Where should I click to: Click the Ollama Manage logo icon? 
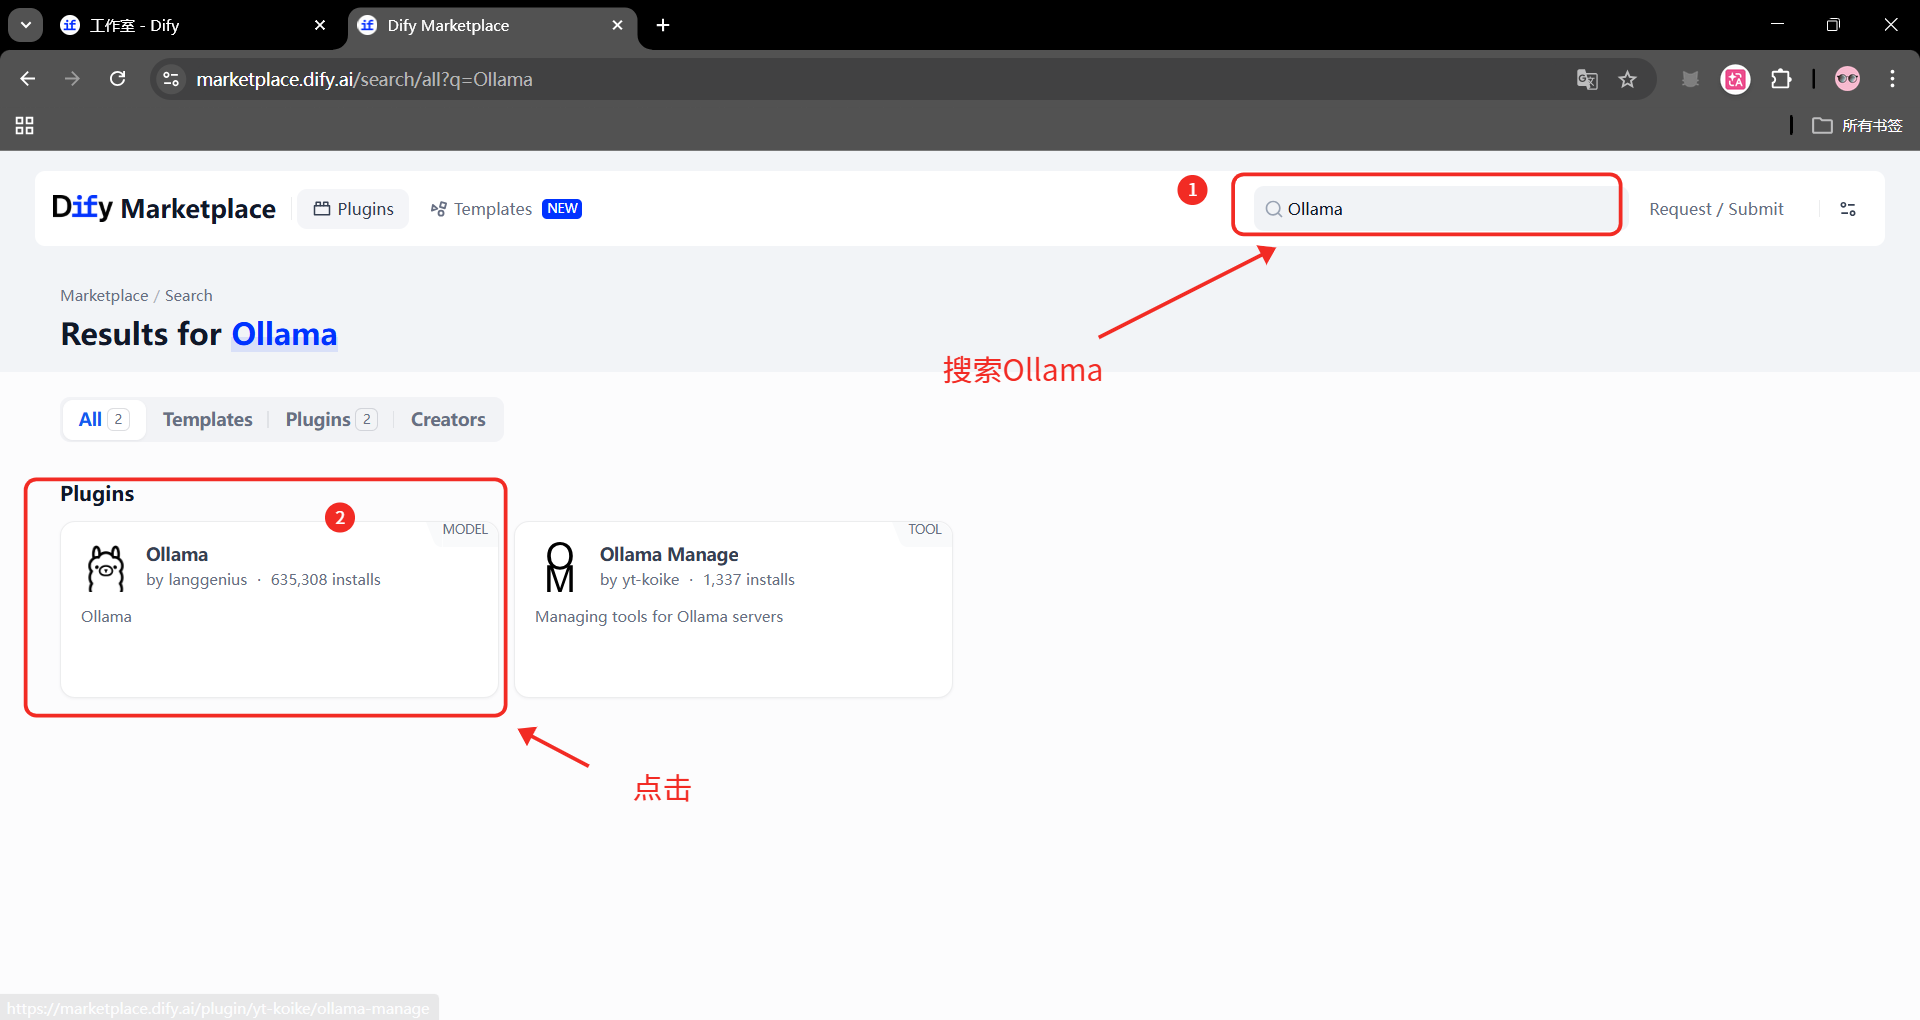560,568
